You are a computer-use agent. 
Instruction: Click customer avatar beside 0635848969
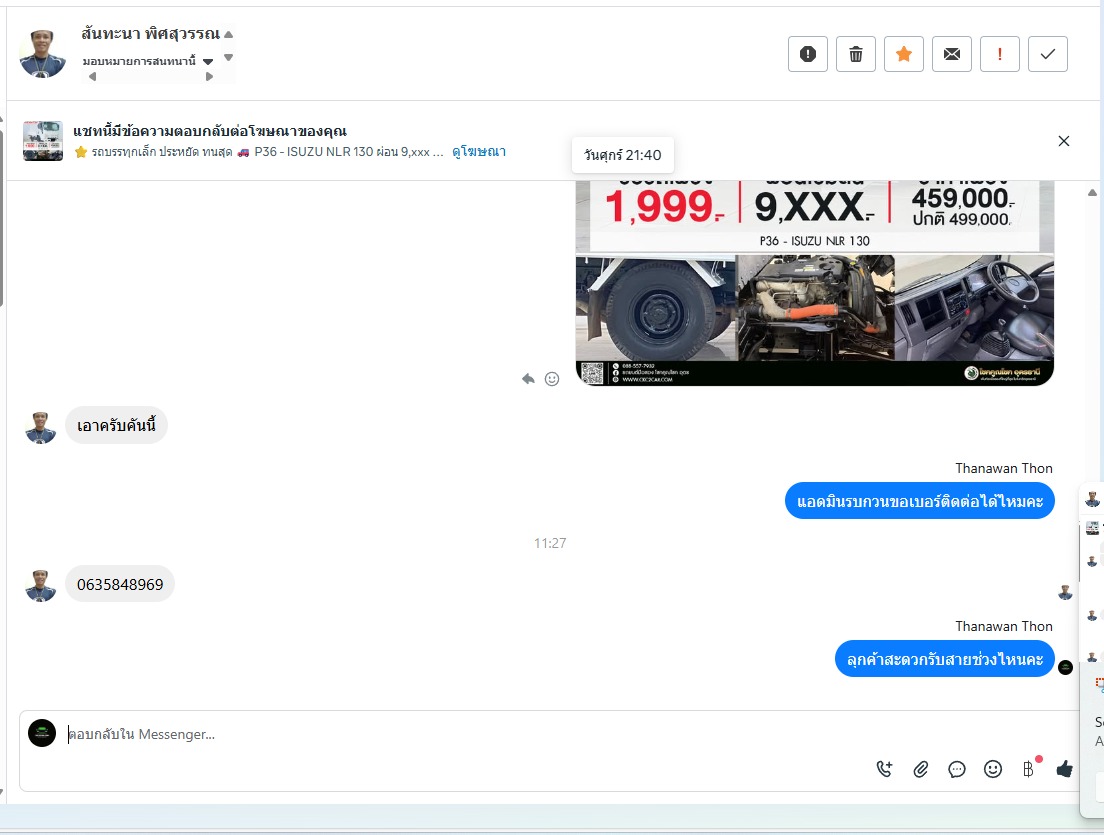[40, 586]
